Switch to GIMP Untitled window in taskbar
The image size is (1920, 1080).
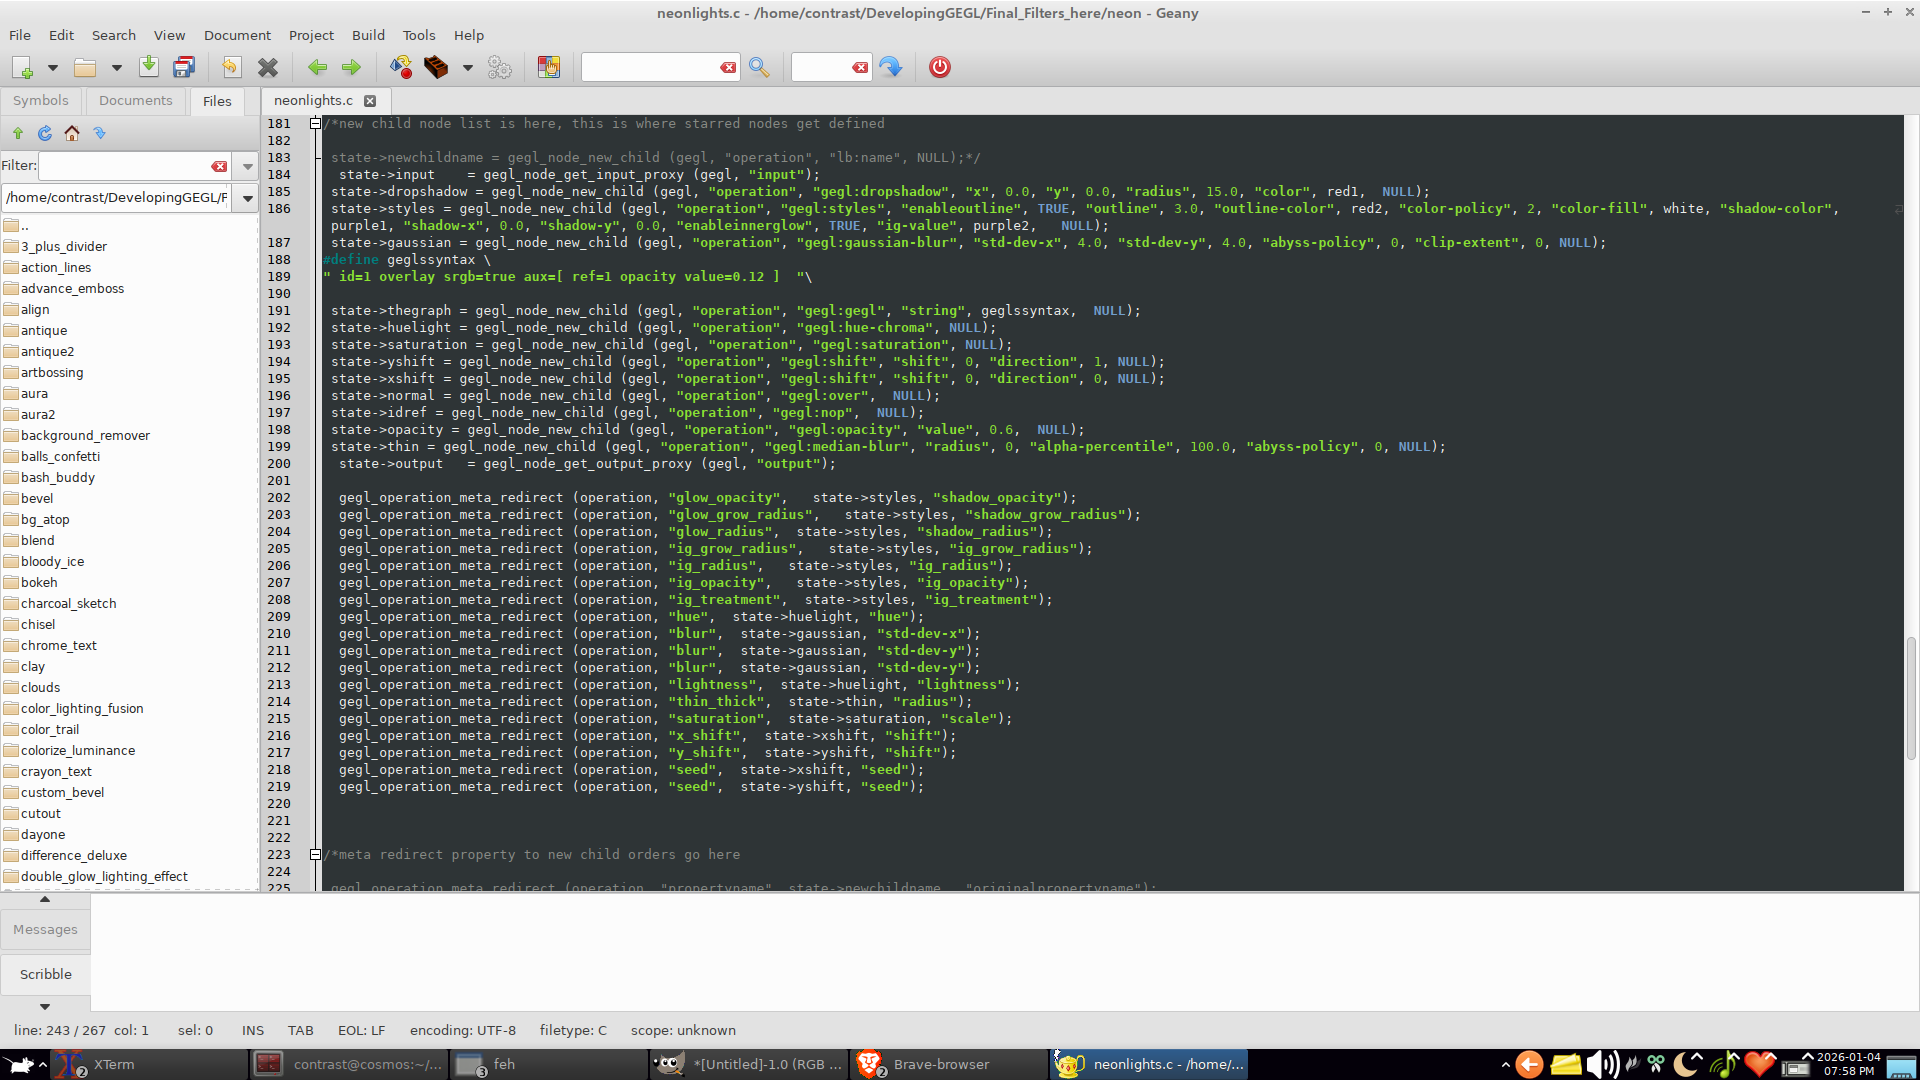pos(748,1064)
